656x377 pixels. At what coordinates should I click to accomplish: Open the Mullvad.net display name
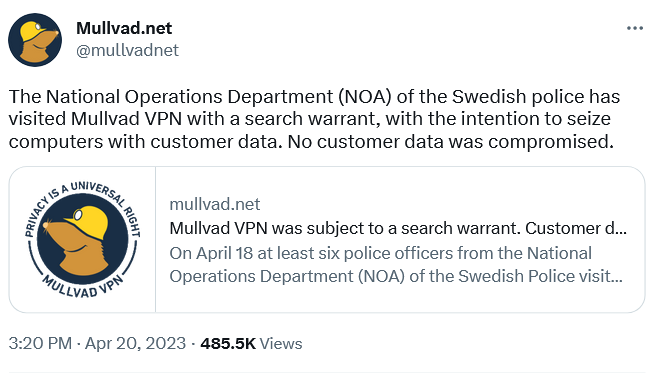124,28
